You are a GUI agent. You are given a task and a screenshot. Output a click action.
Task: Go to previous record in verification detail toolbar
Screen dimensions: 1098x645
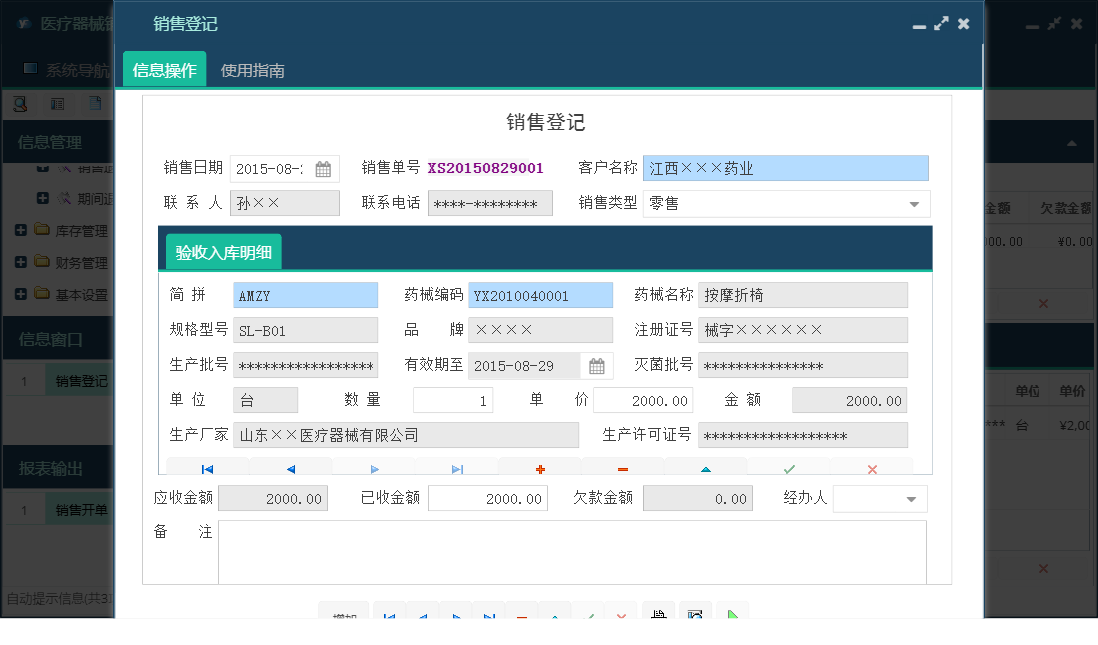(290, 469)
